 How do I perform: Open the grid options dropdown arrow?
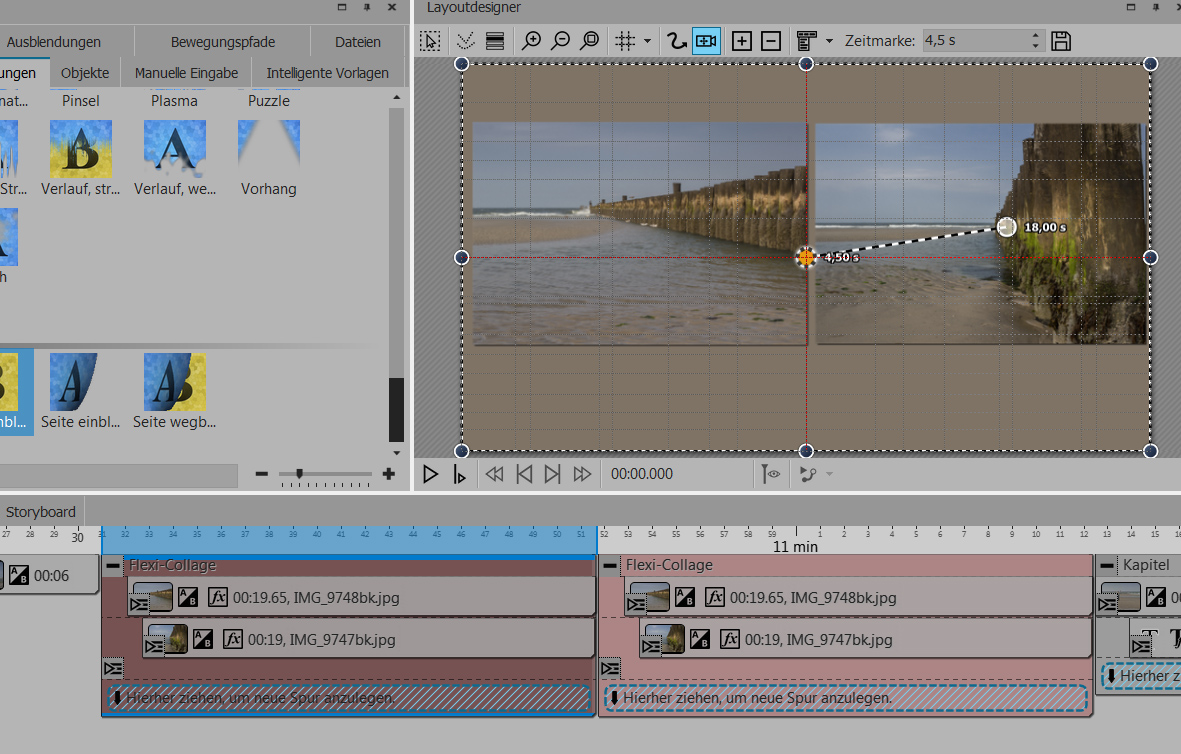click(x=647, y=41)
